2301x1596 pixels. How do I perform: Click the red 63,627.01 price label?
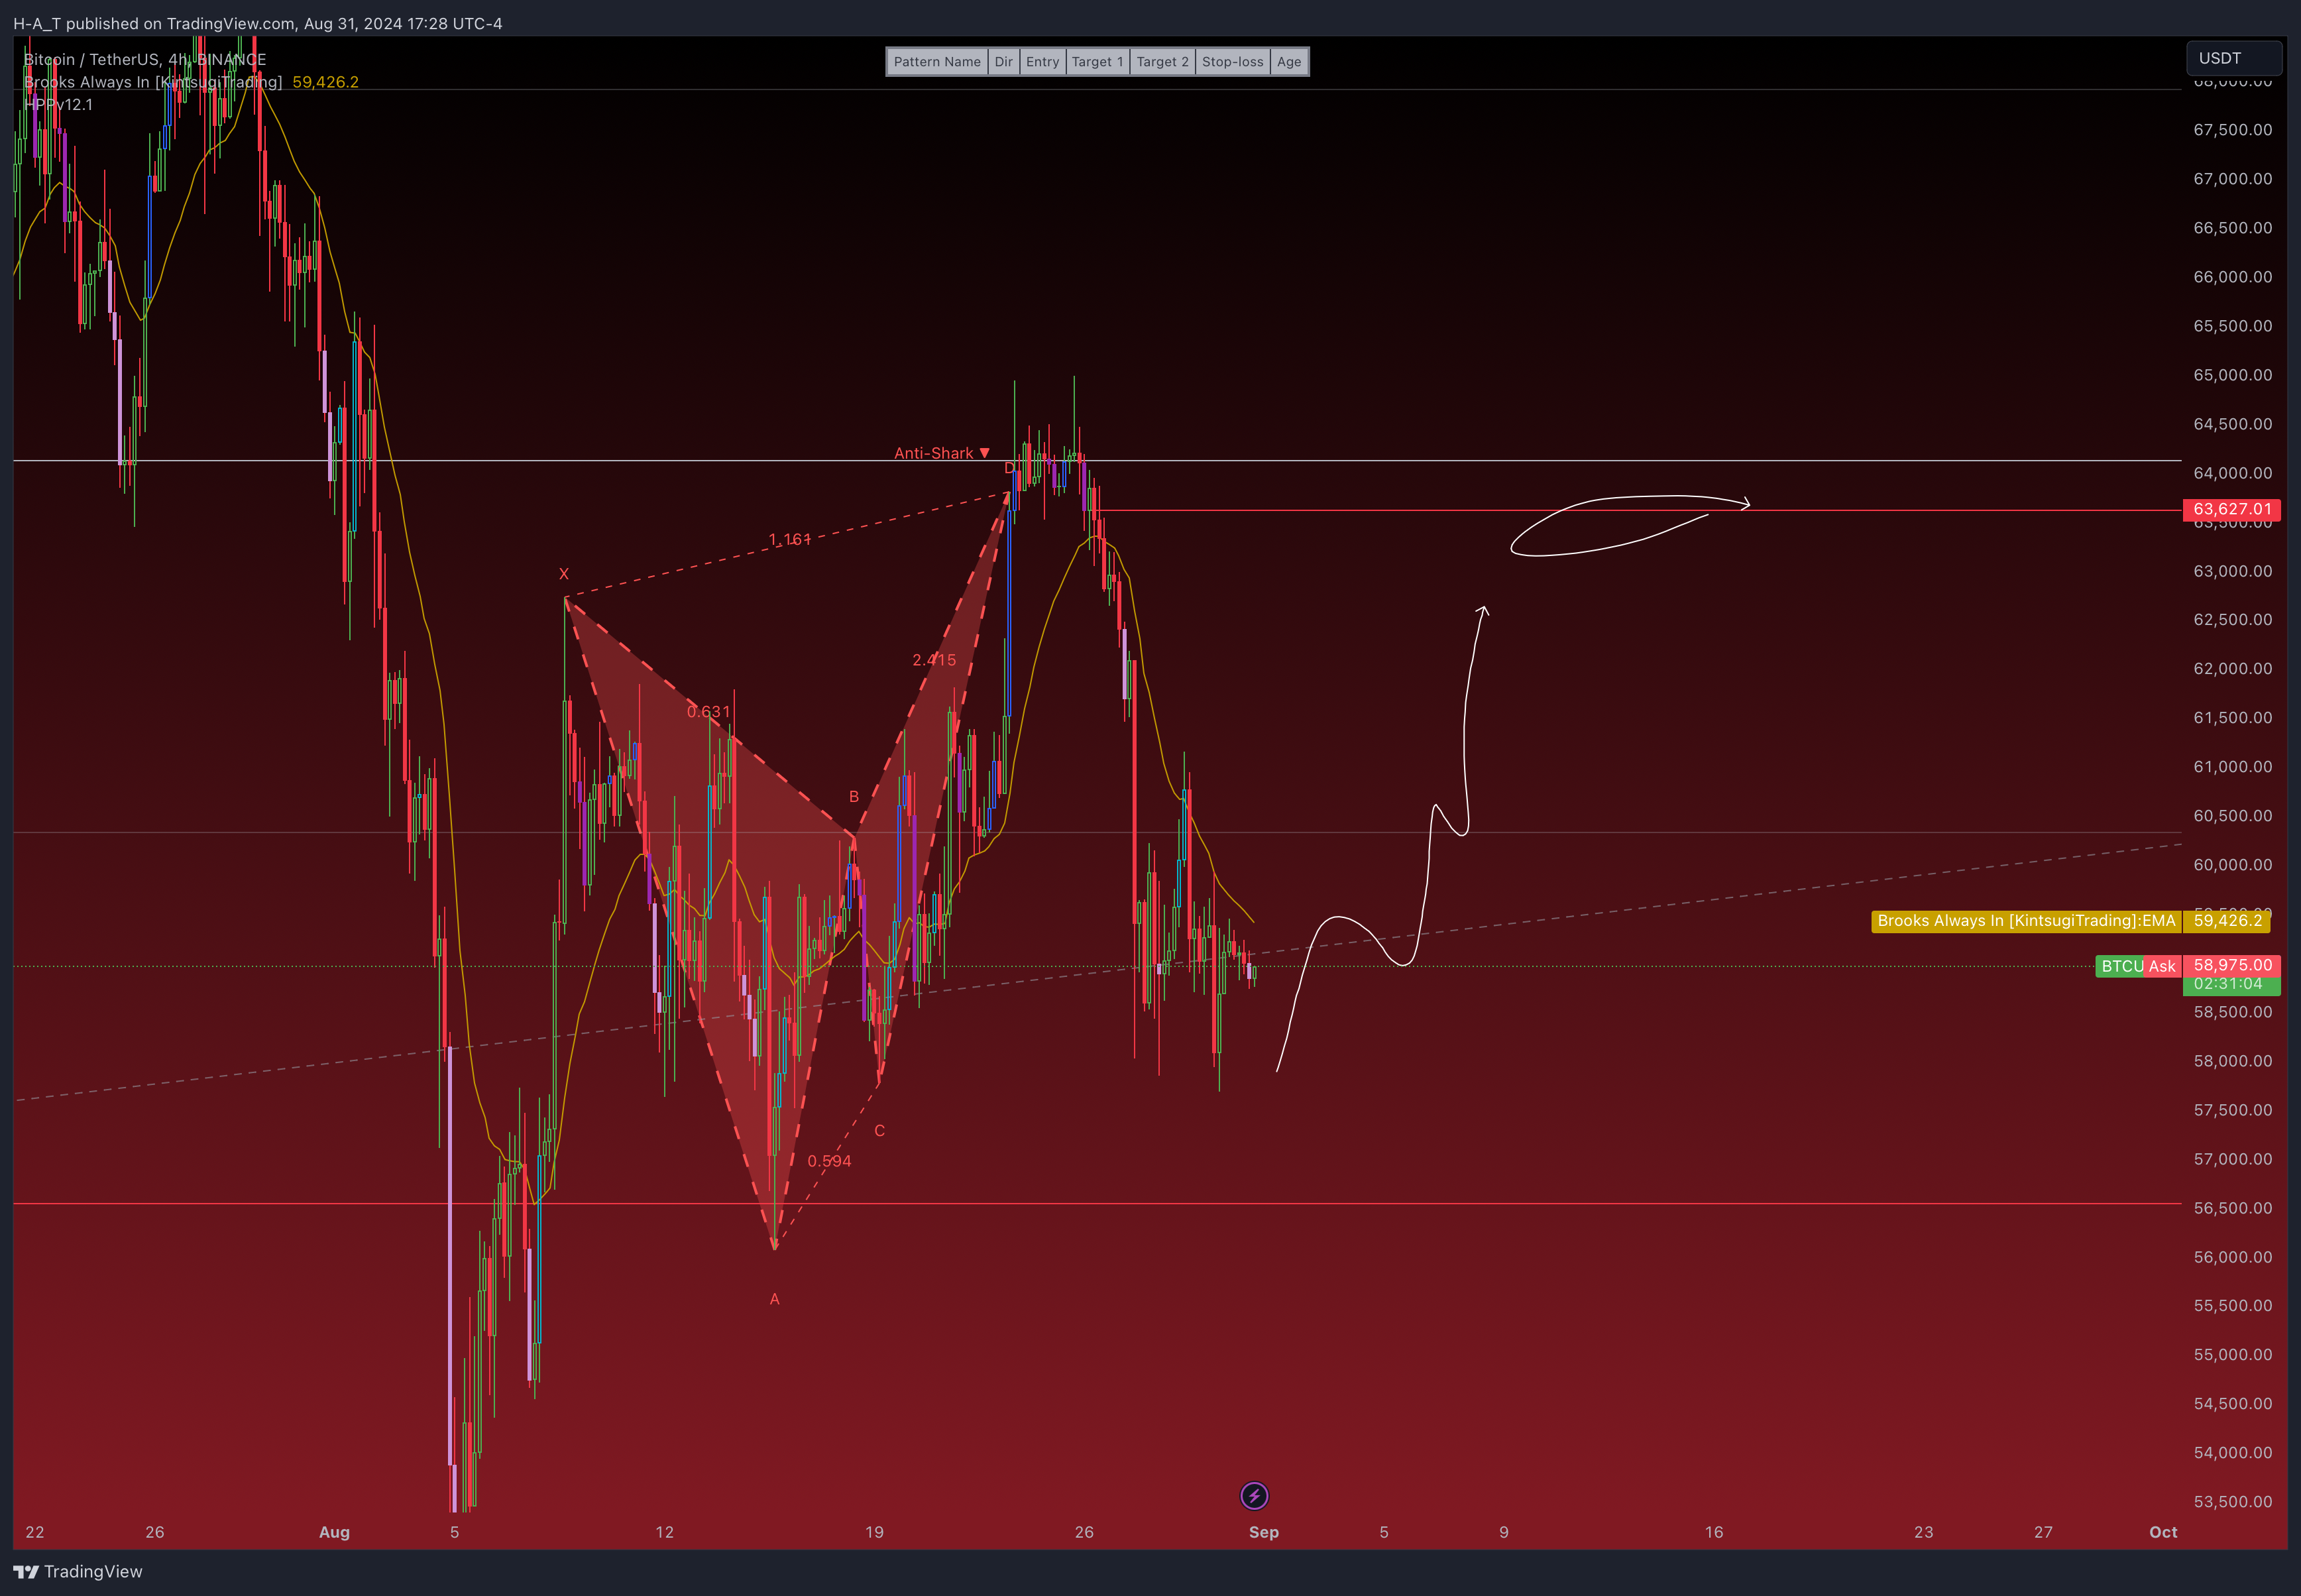[2232, 509]
